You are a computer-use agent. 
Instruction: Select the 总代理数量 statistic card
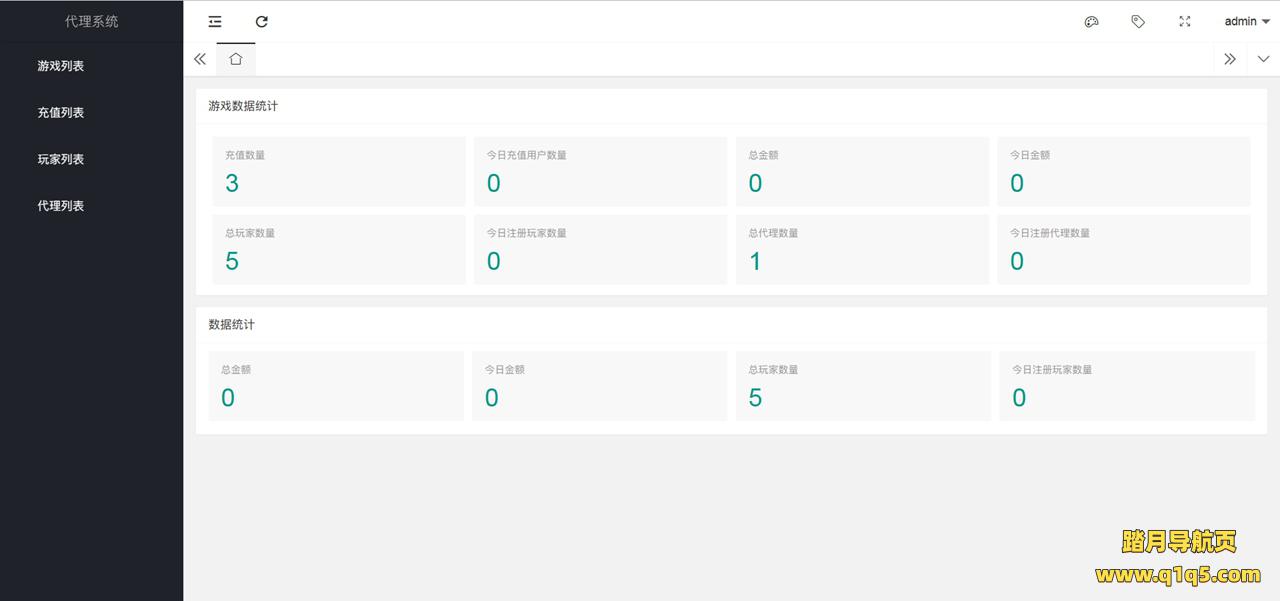(x=862, y=250)
